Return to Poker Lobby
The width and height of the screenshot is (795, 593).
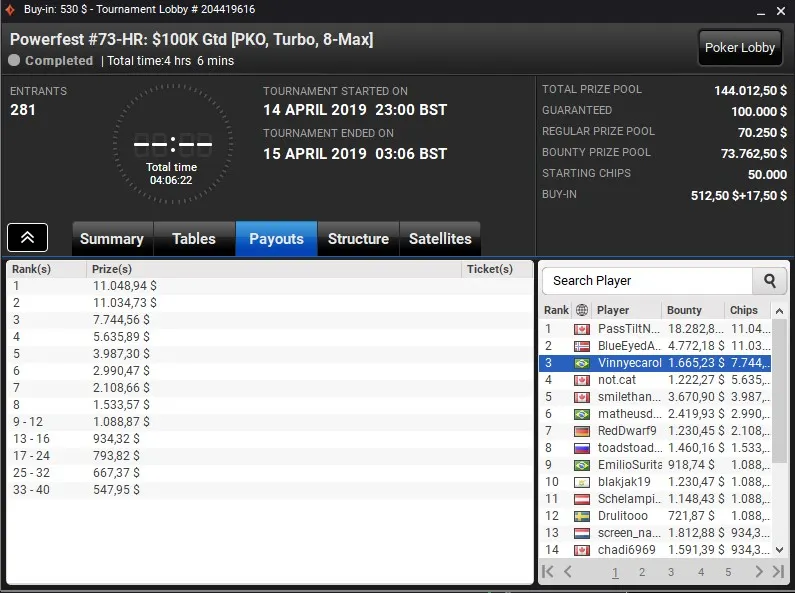[x=740, y=48]
